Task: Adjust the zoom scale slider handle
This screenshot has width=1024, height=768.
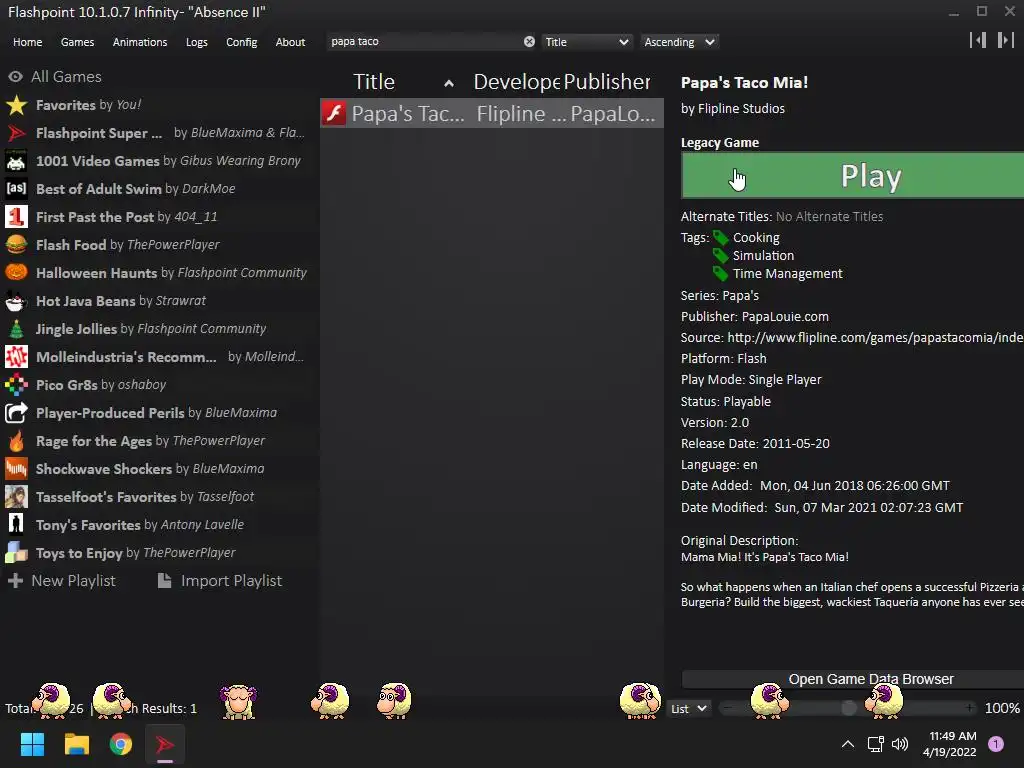Action: [848, 708]
